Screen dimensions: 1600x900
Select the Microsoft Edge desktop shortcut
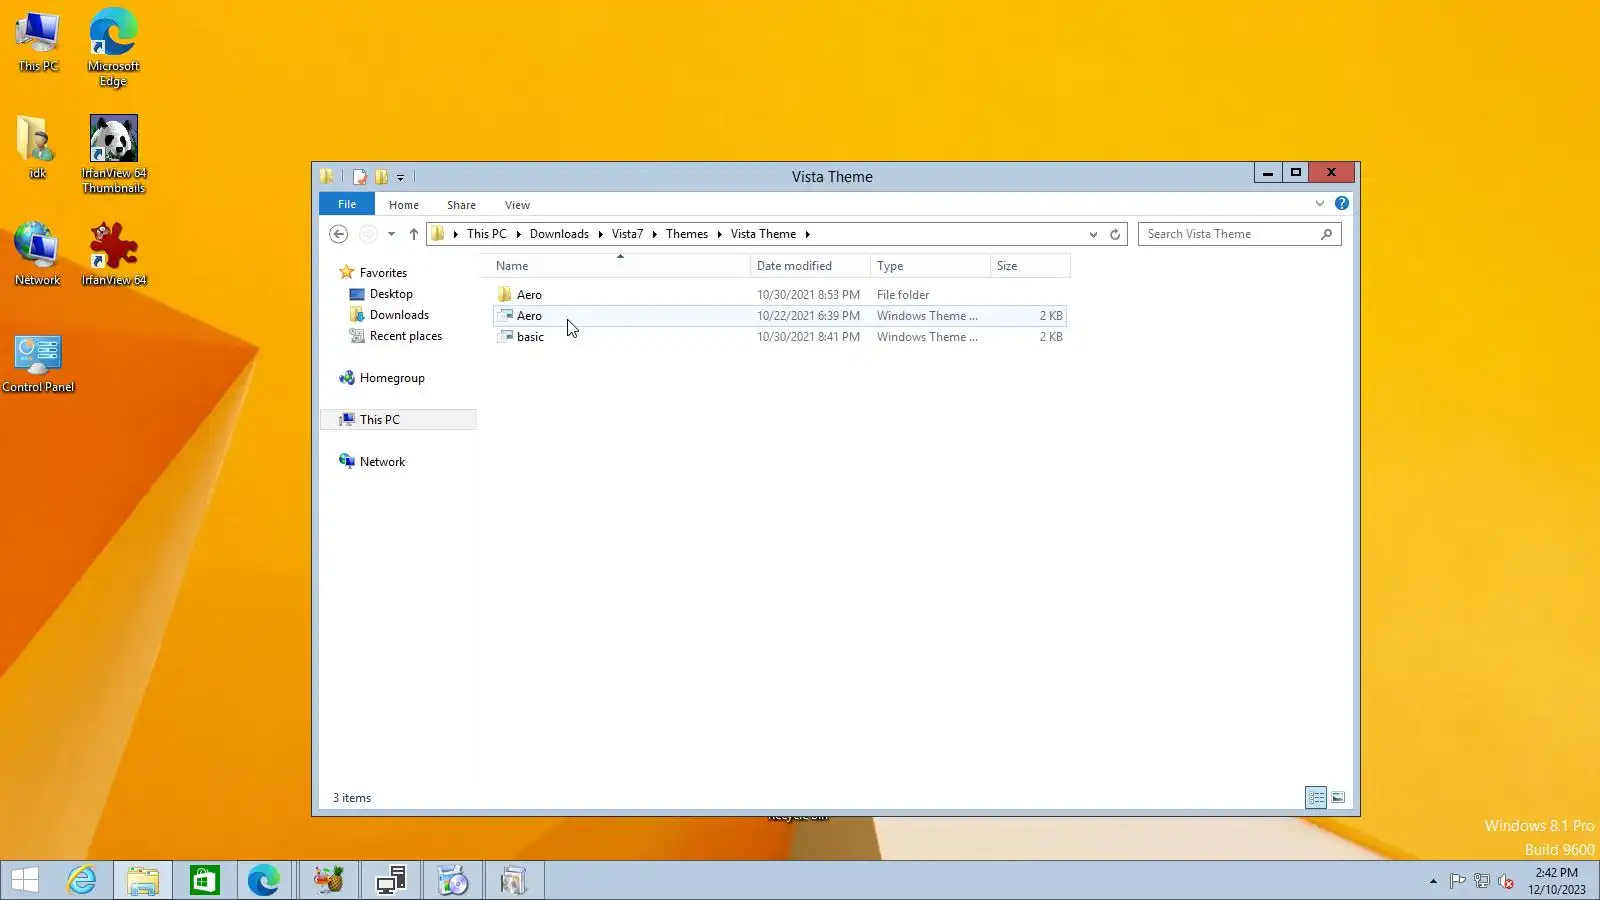pos(113,47)
